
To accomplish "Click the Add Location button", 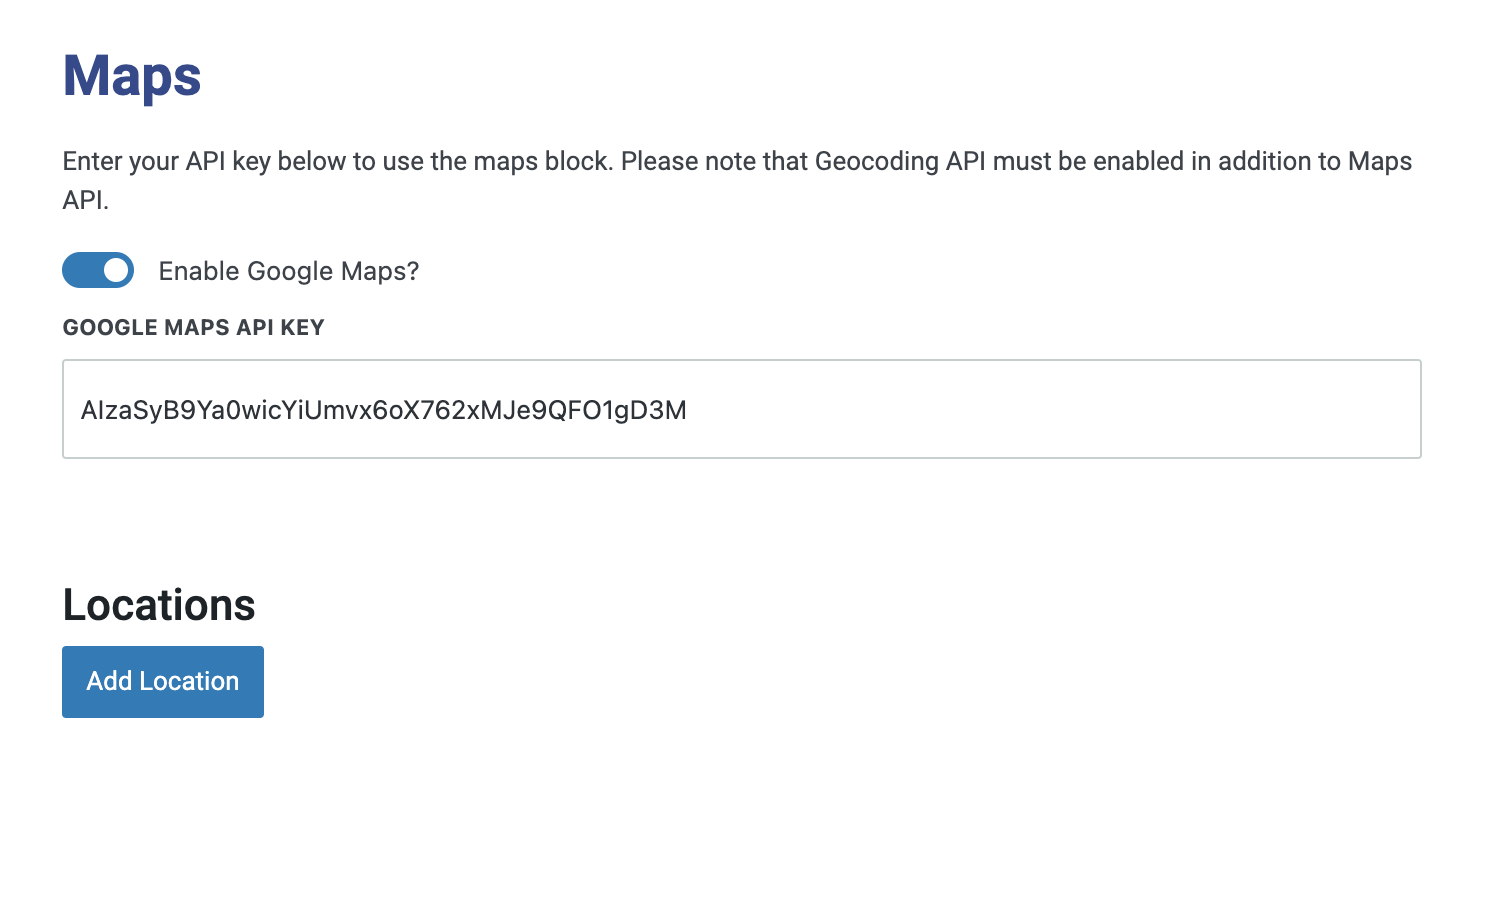I will (x=163, y=682).
